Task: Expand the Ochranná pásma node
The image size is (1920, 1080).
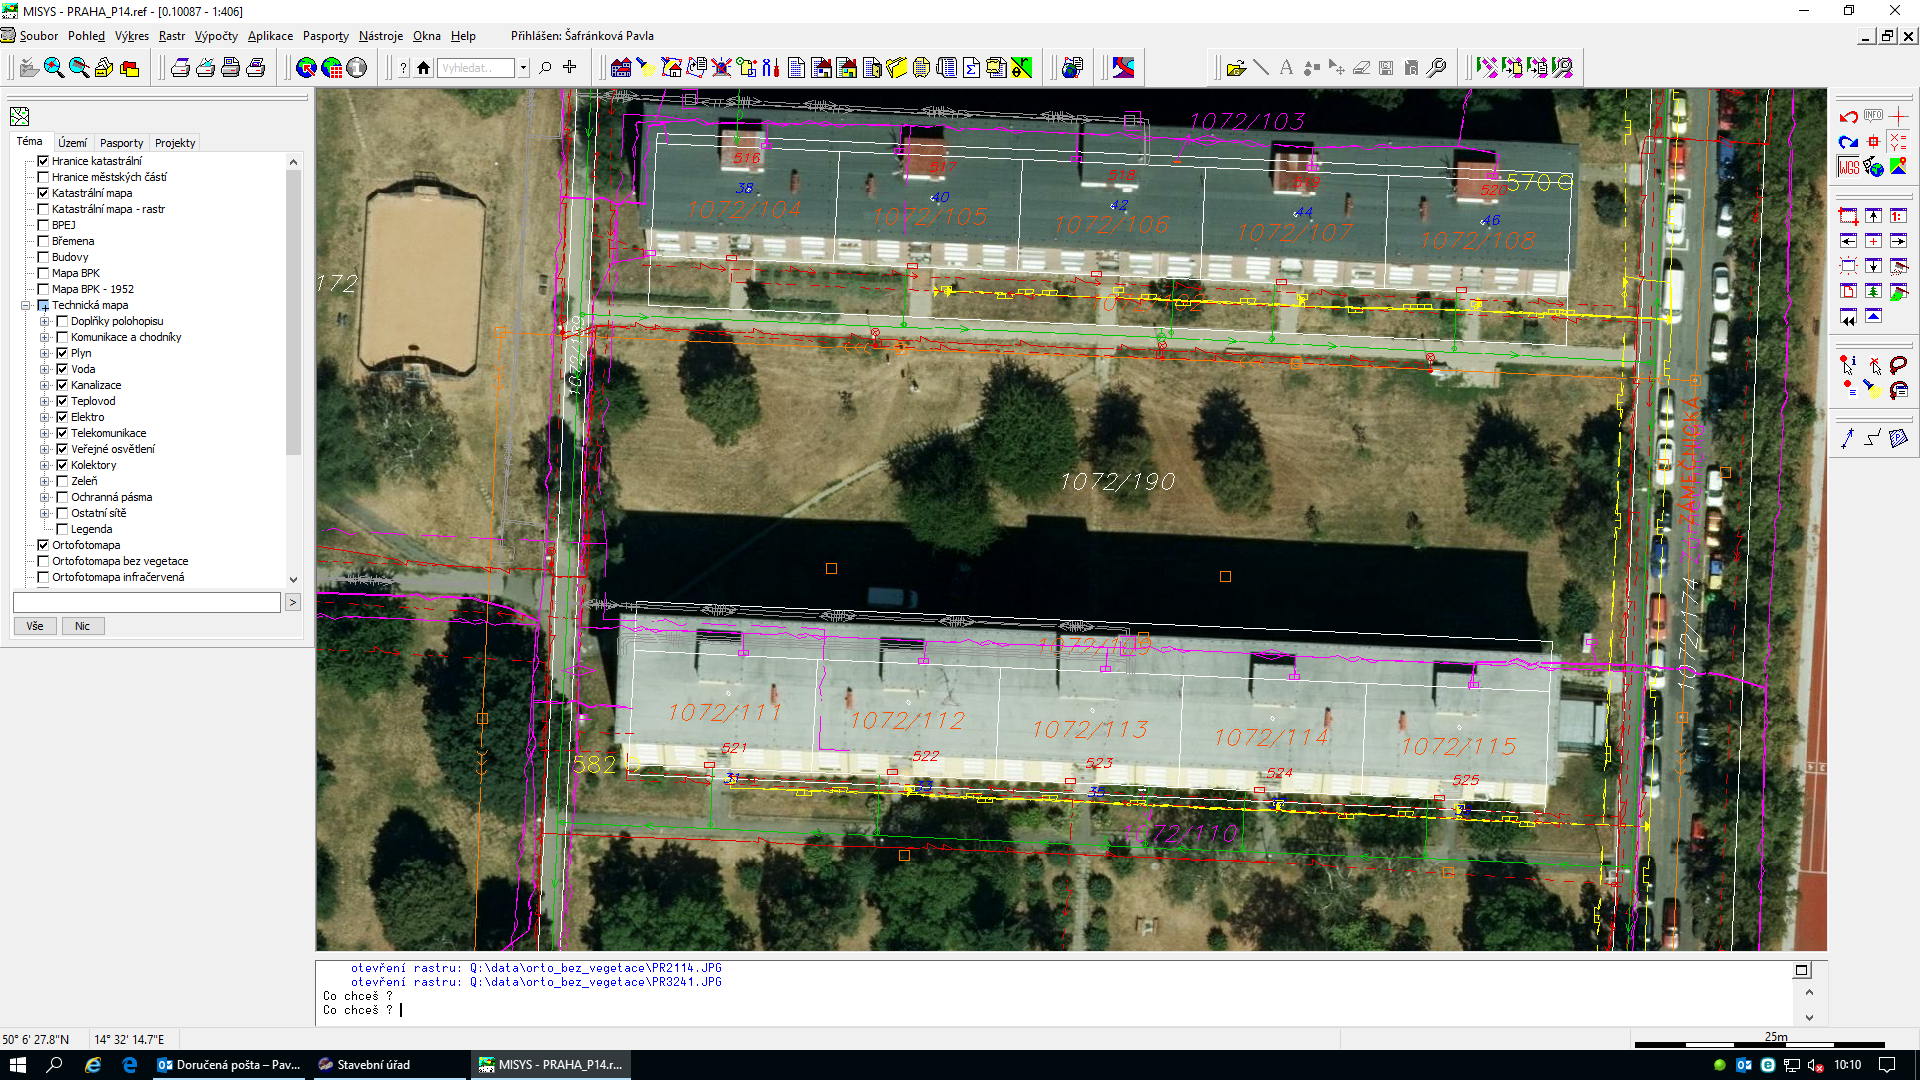Action: [45, 498]
